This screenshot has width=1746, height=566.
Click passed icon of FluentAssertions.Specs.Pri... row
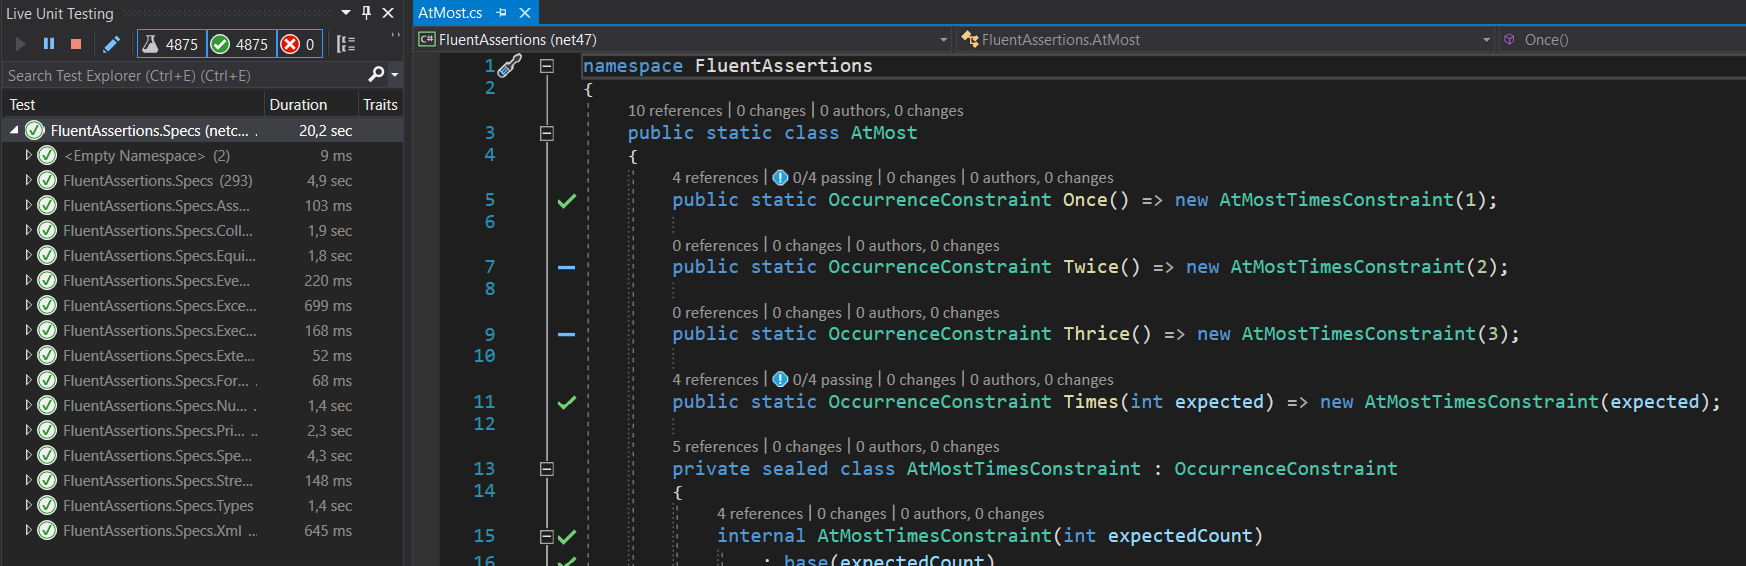pyautogui.click(x=47, y=430)
